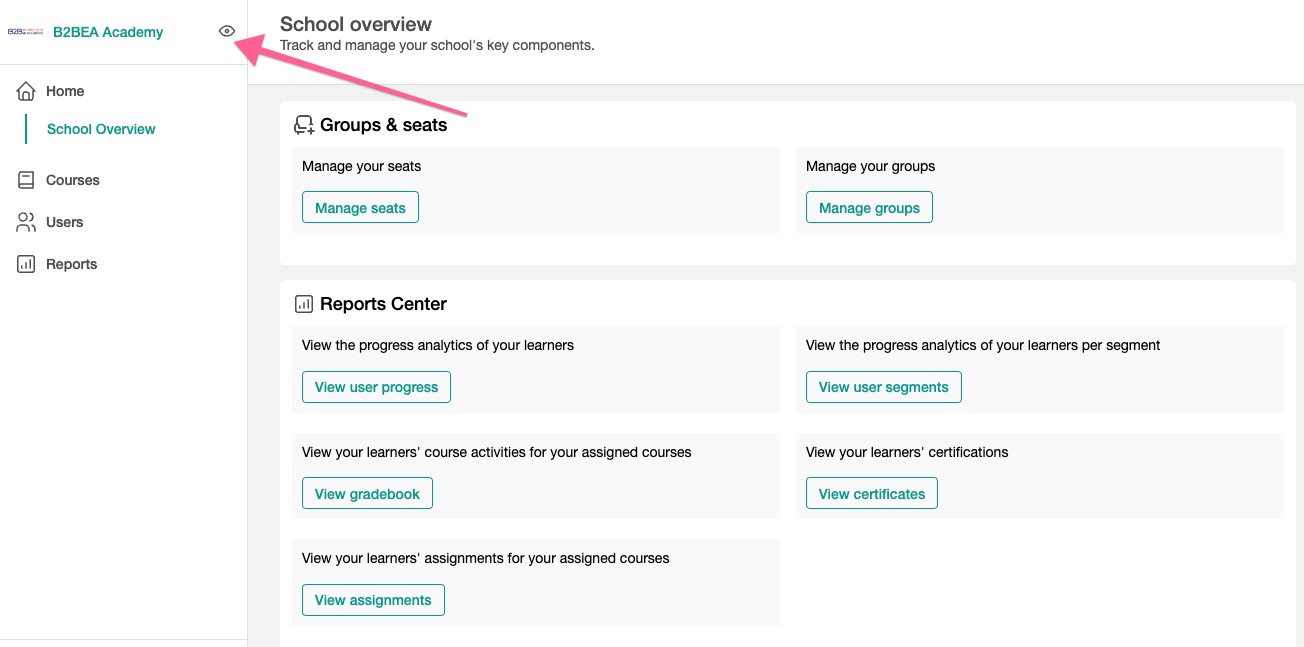Click the View user progress button

coord(376,387)
